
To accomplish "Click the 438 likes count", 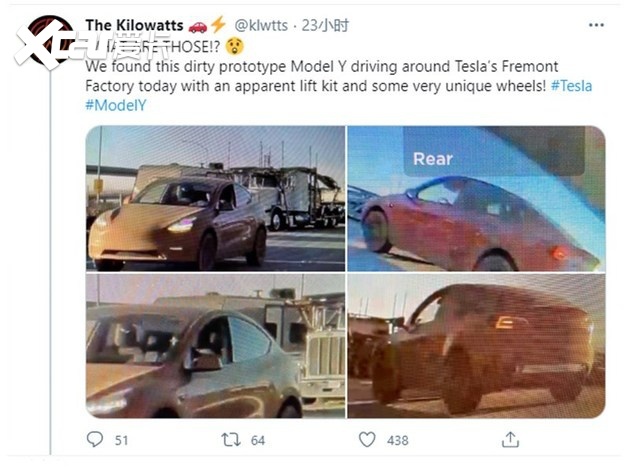I will click(x=398, y=439).
